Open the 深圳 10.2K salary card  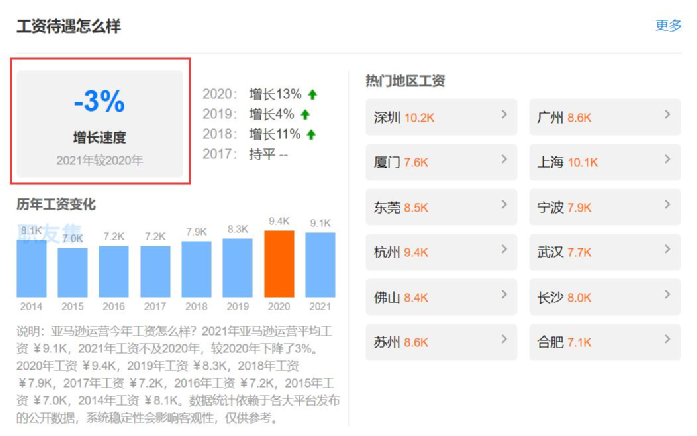441,117
